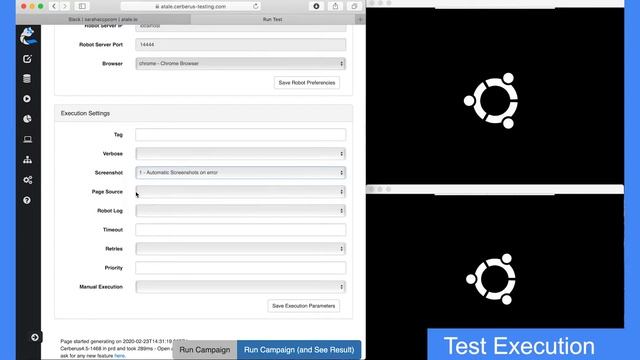The image size is (640, 360).
Task: Open the Retries dropdown
Action: [x=240, y=249]
